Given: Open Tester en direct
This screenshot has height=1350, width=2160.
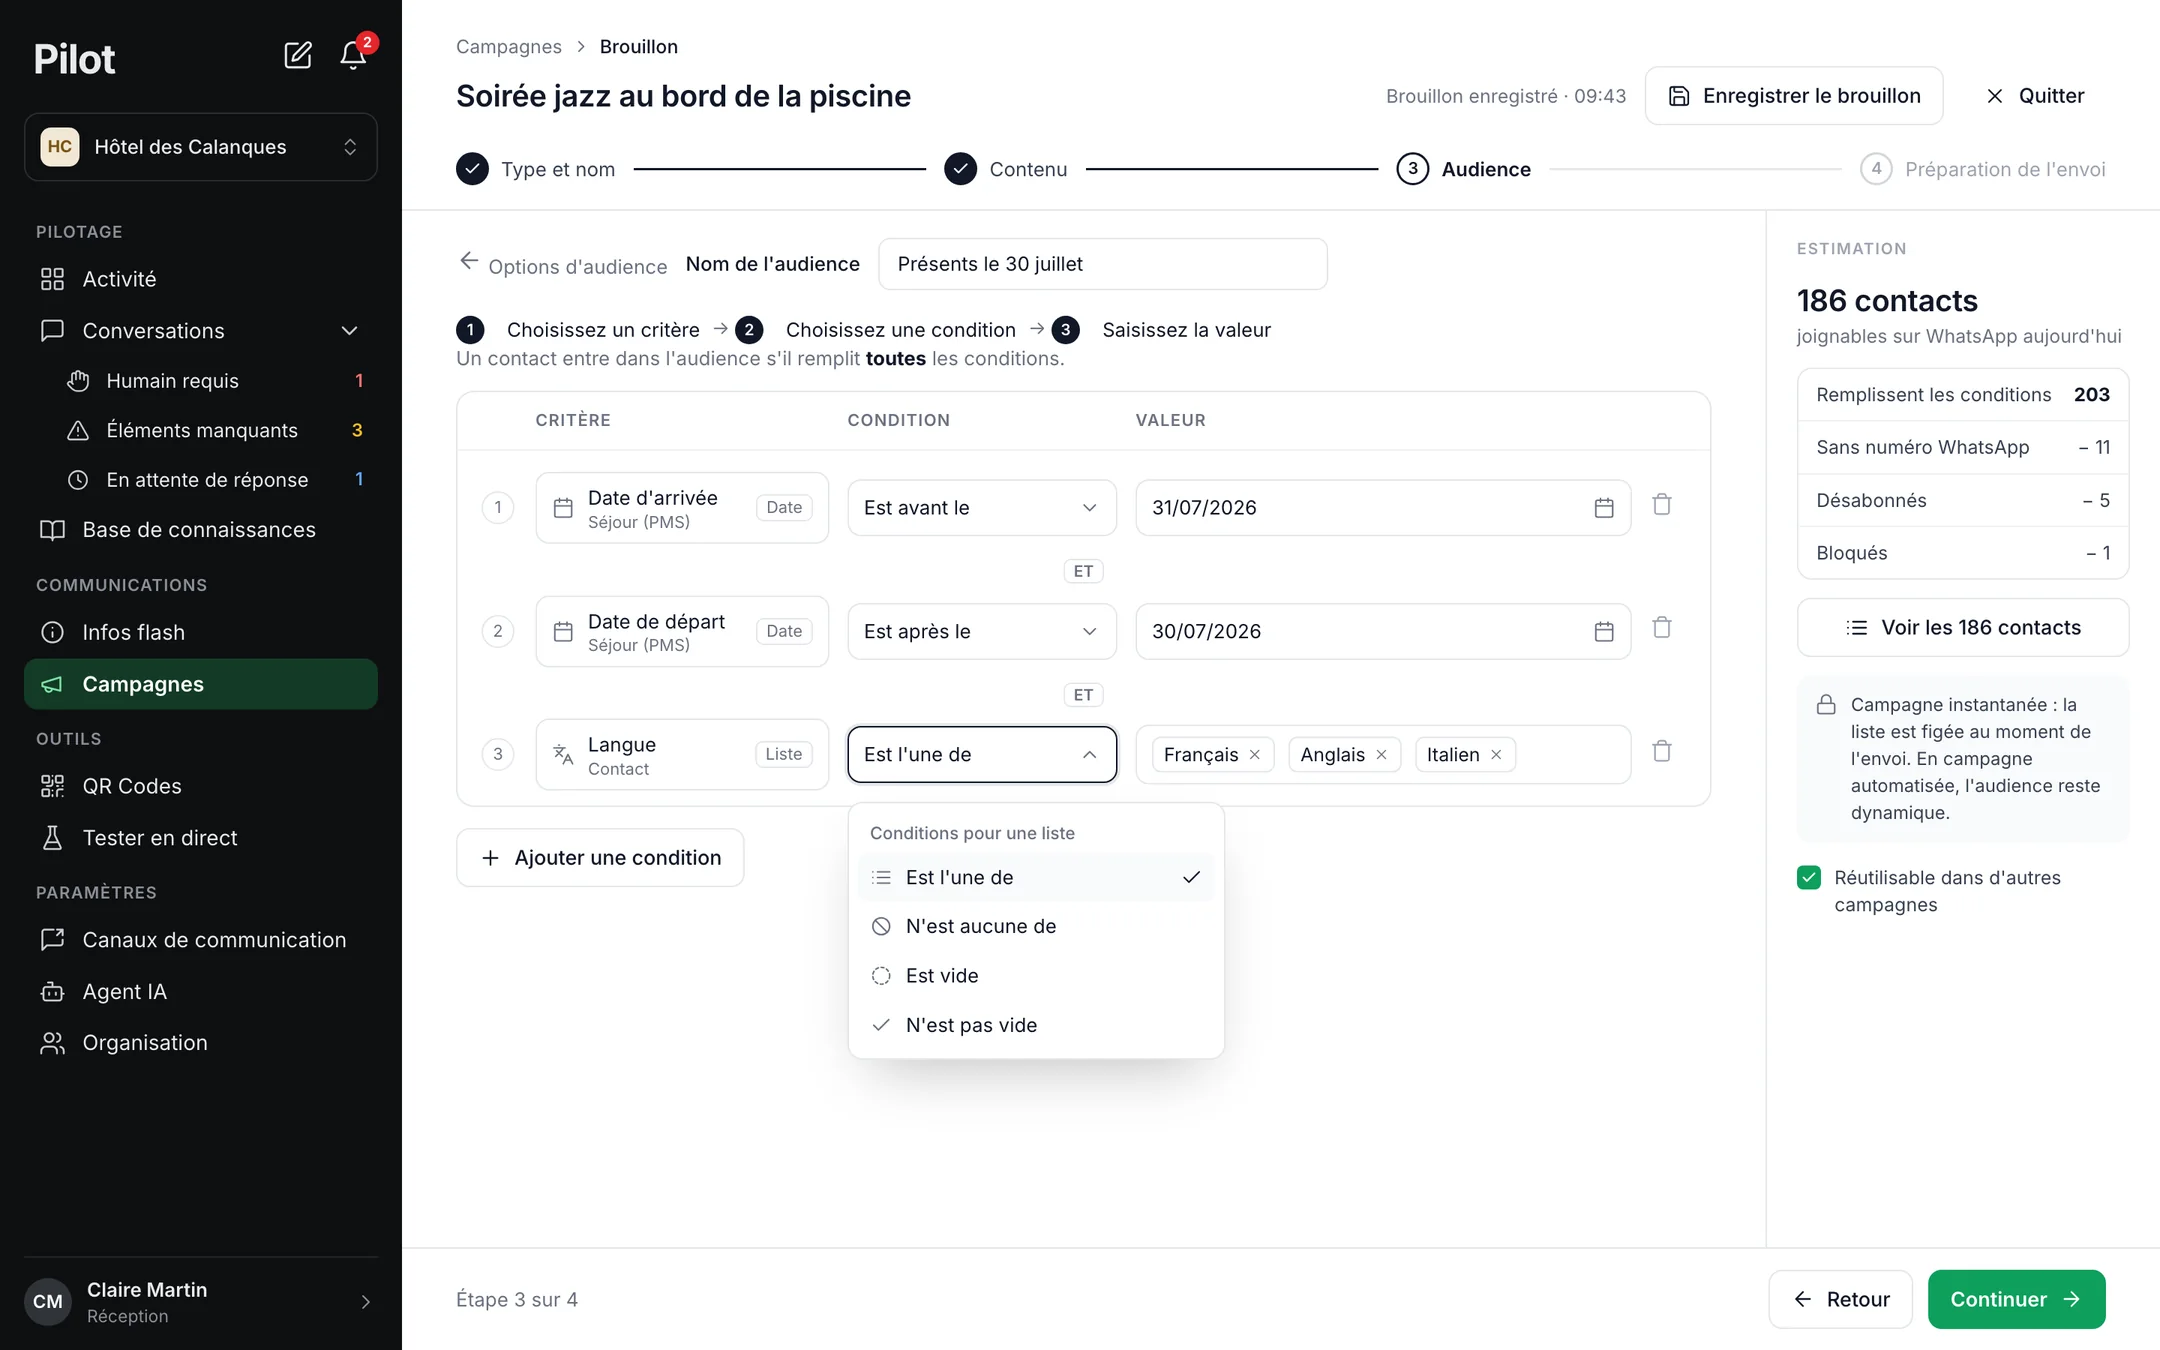Looking at the screenshot, I should pyautogui.click(x=200, y=838).
